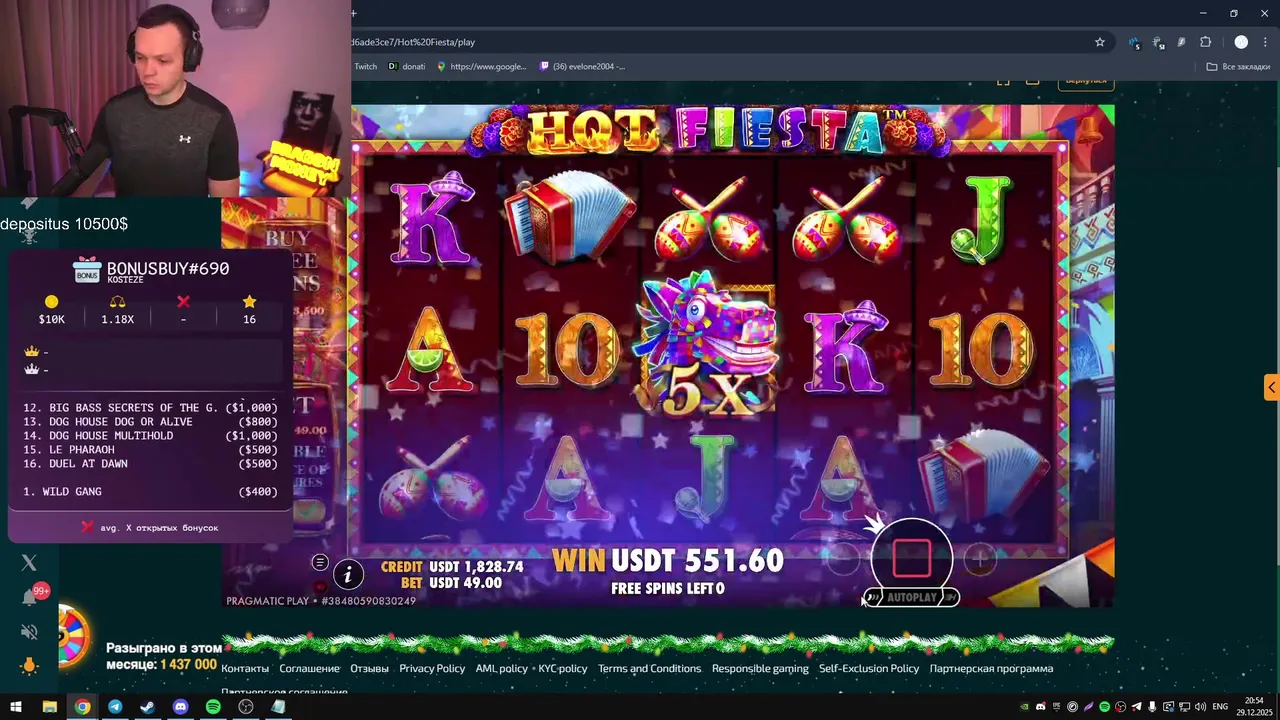
Task: Open the Terms and Conditions link
Action: (x=649, y=668)
